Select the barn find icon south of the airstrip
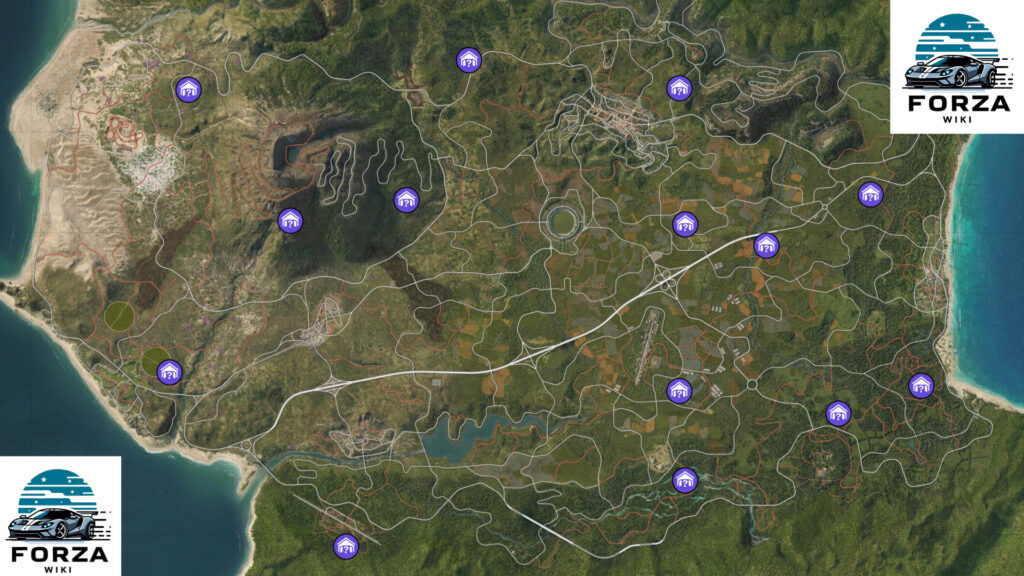Image resolution: width=1024 pixels, height=576 pixels. click(679, 391)
